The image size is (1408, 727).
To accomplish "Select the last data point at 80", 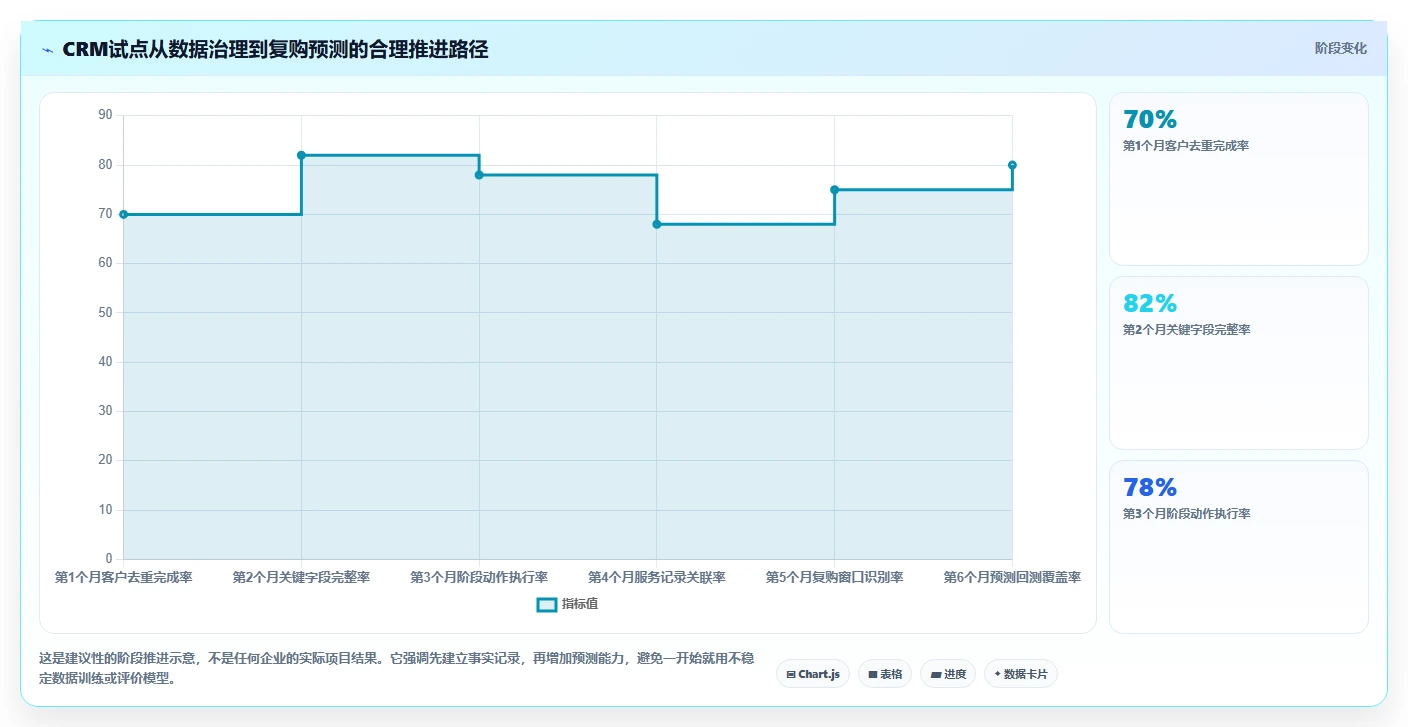I will 1012,165.
